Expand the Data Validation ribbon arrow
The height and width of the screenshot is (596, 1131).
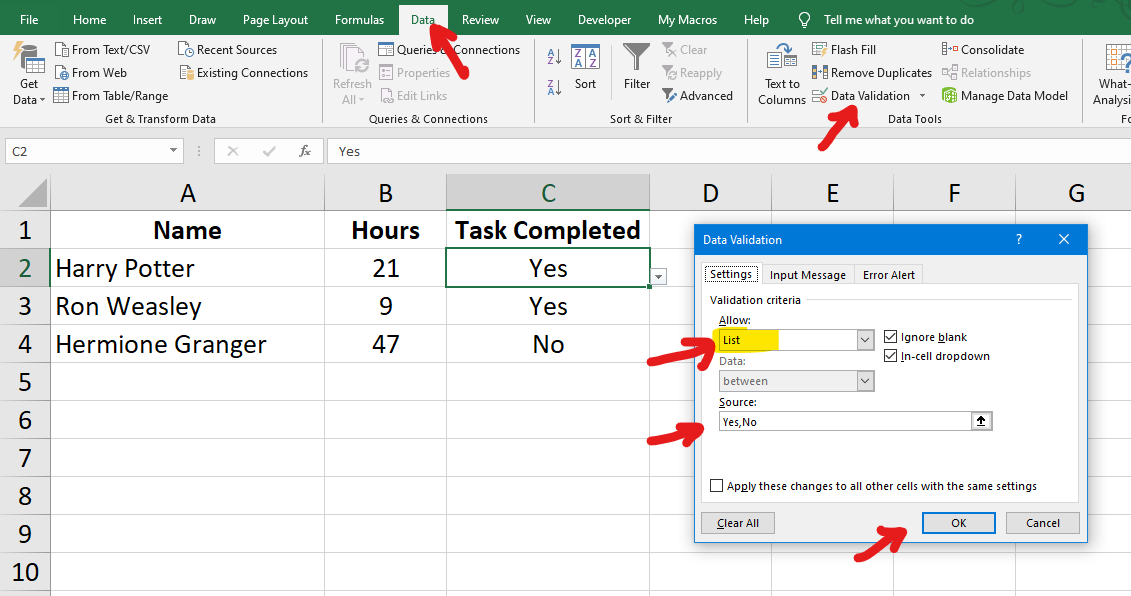tap(922, 96)
